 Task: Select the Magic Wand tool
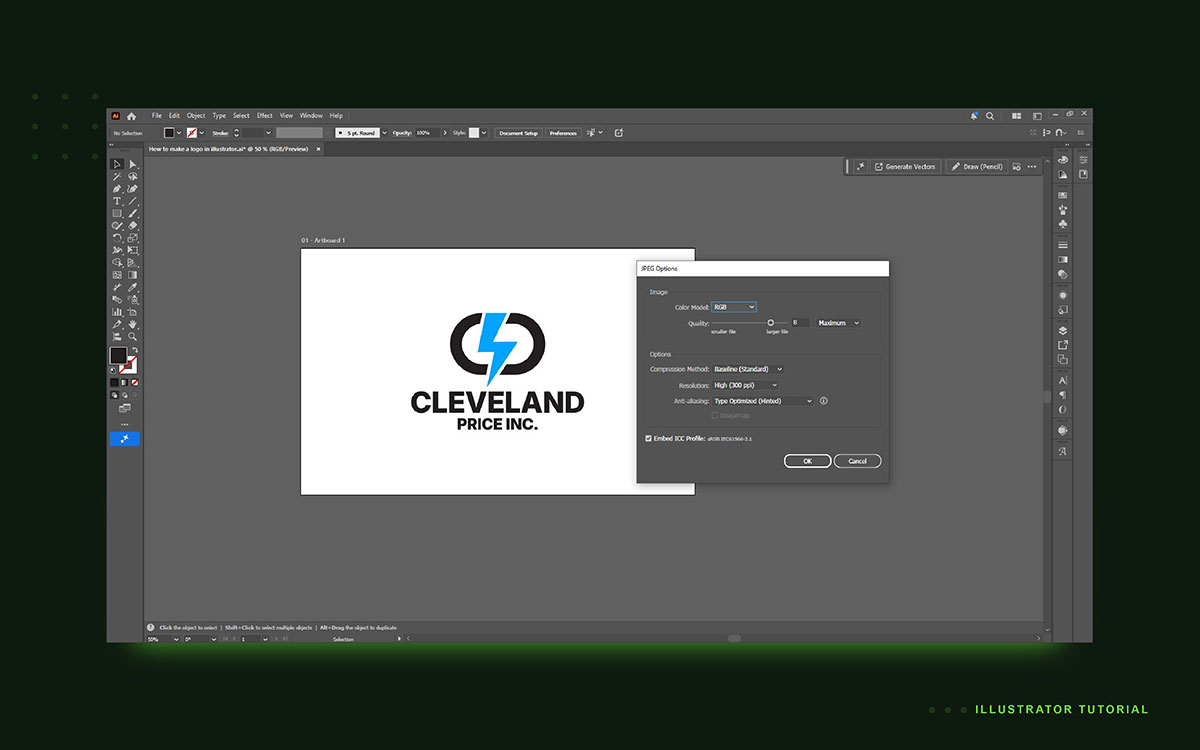117,177
